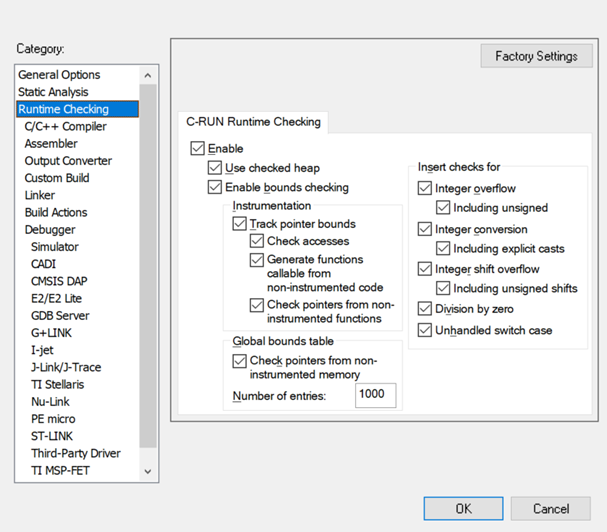This screenshot has height=532, width=607.
Task: Toggle Integer conversion check
Action: [x=425, y=229]
